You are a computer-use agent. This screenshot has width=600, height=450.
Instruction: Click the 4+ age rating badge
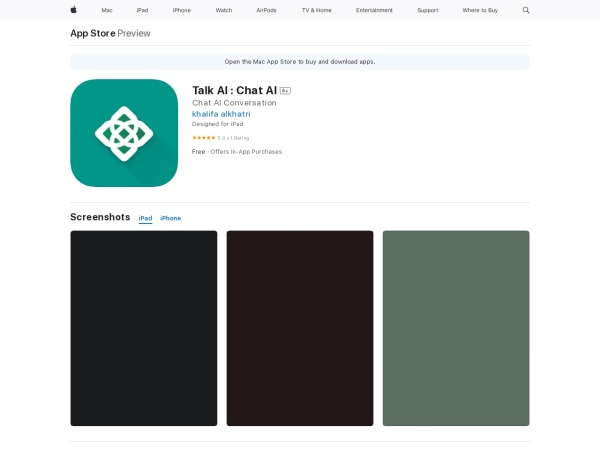pos(285,90)
